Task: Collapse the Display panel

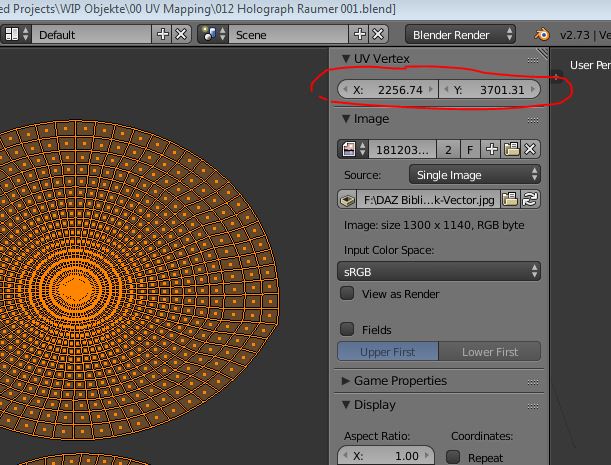Action: click(346, 405)
